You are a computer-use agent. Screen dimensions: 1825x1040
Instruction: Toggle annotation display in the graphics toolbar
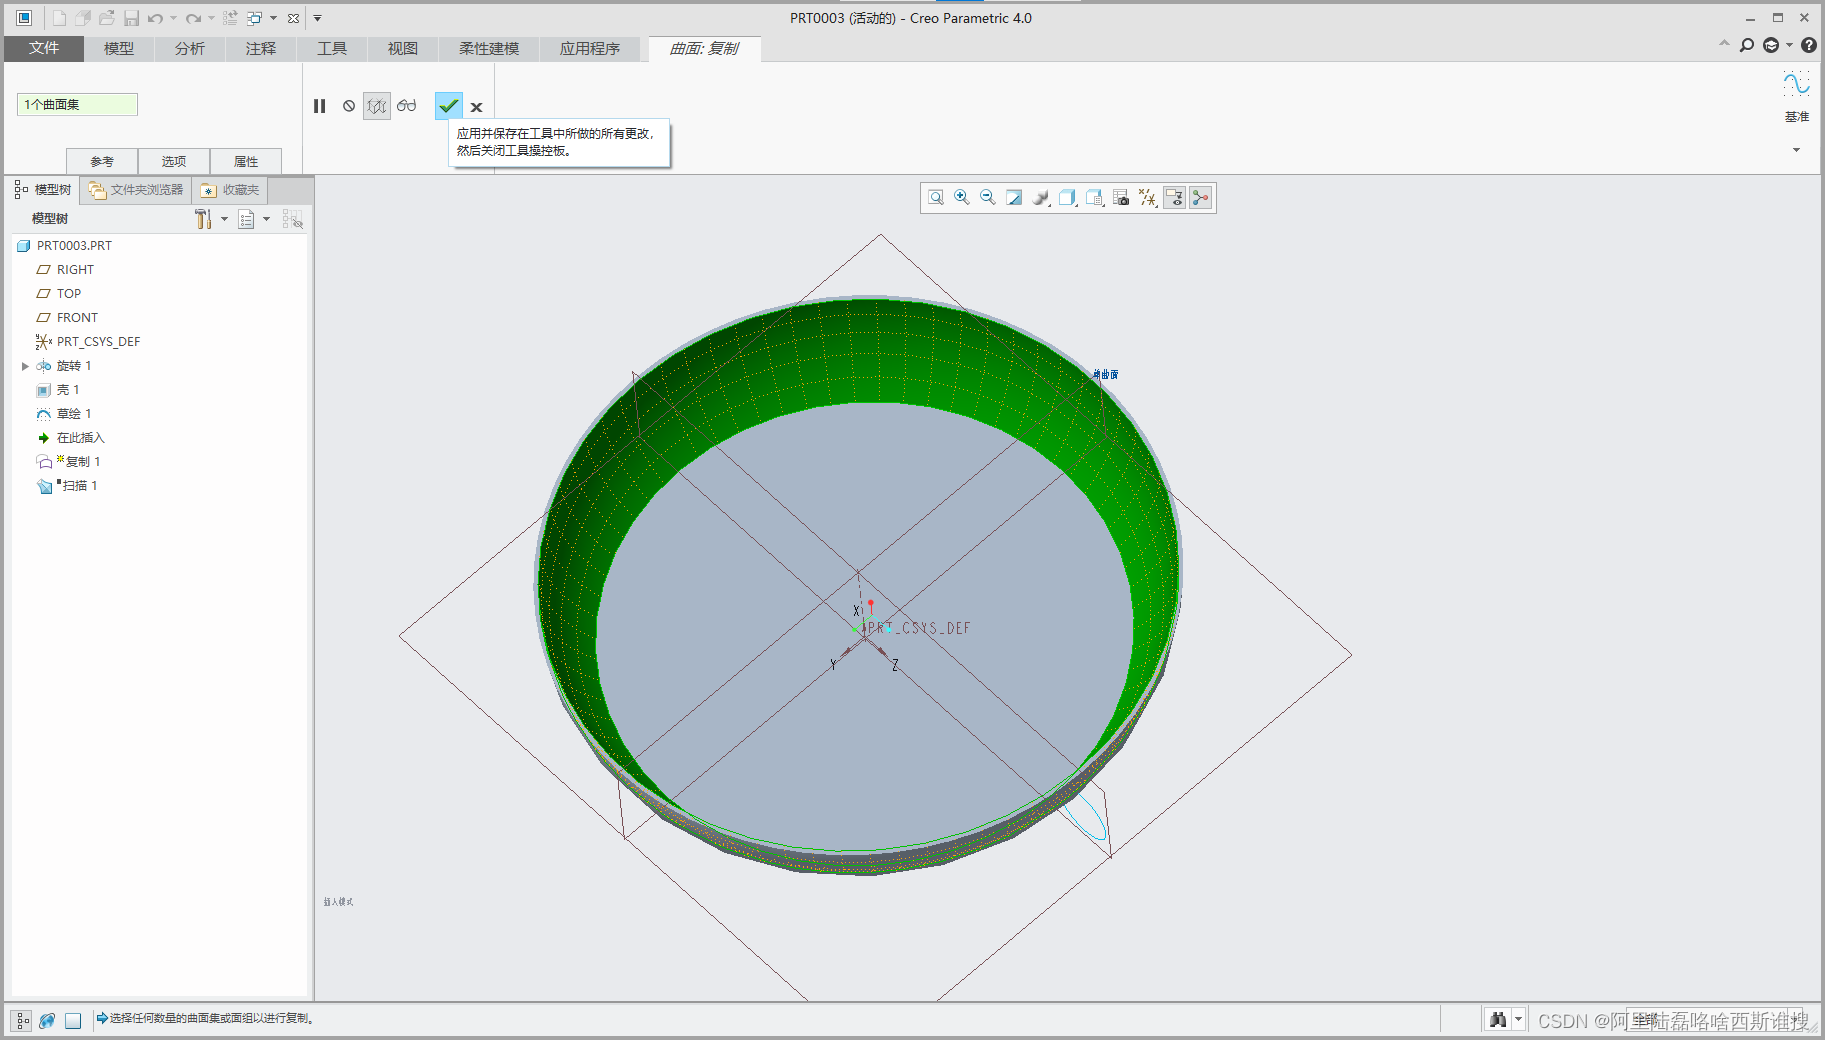(x=1174, y=198)
